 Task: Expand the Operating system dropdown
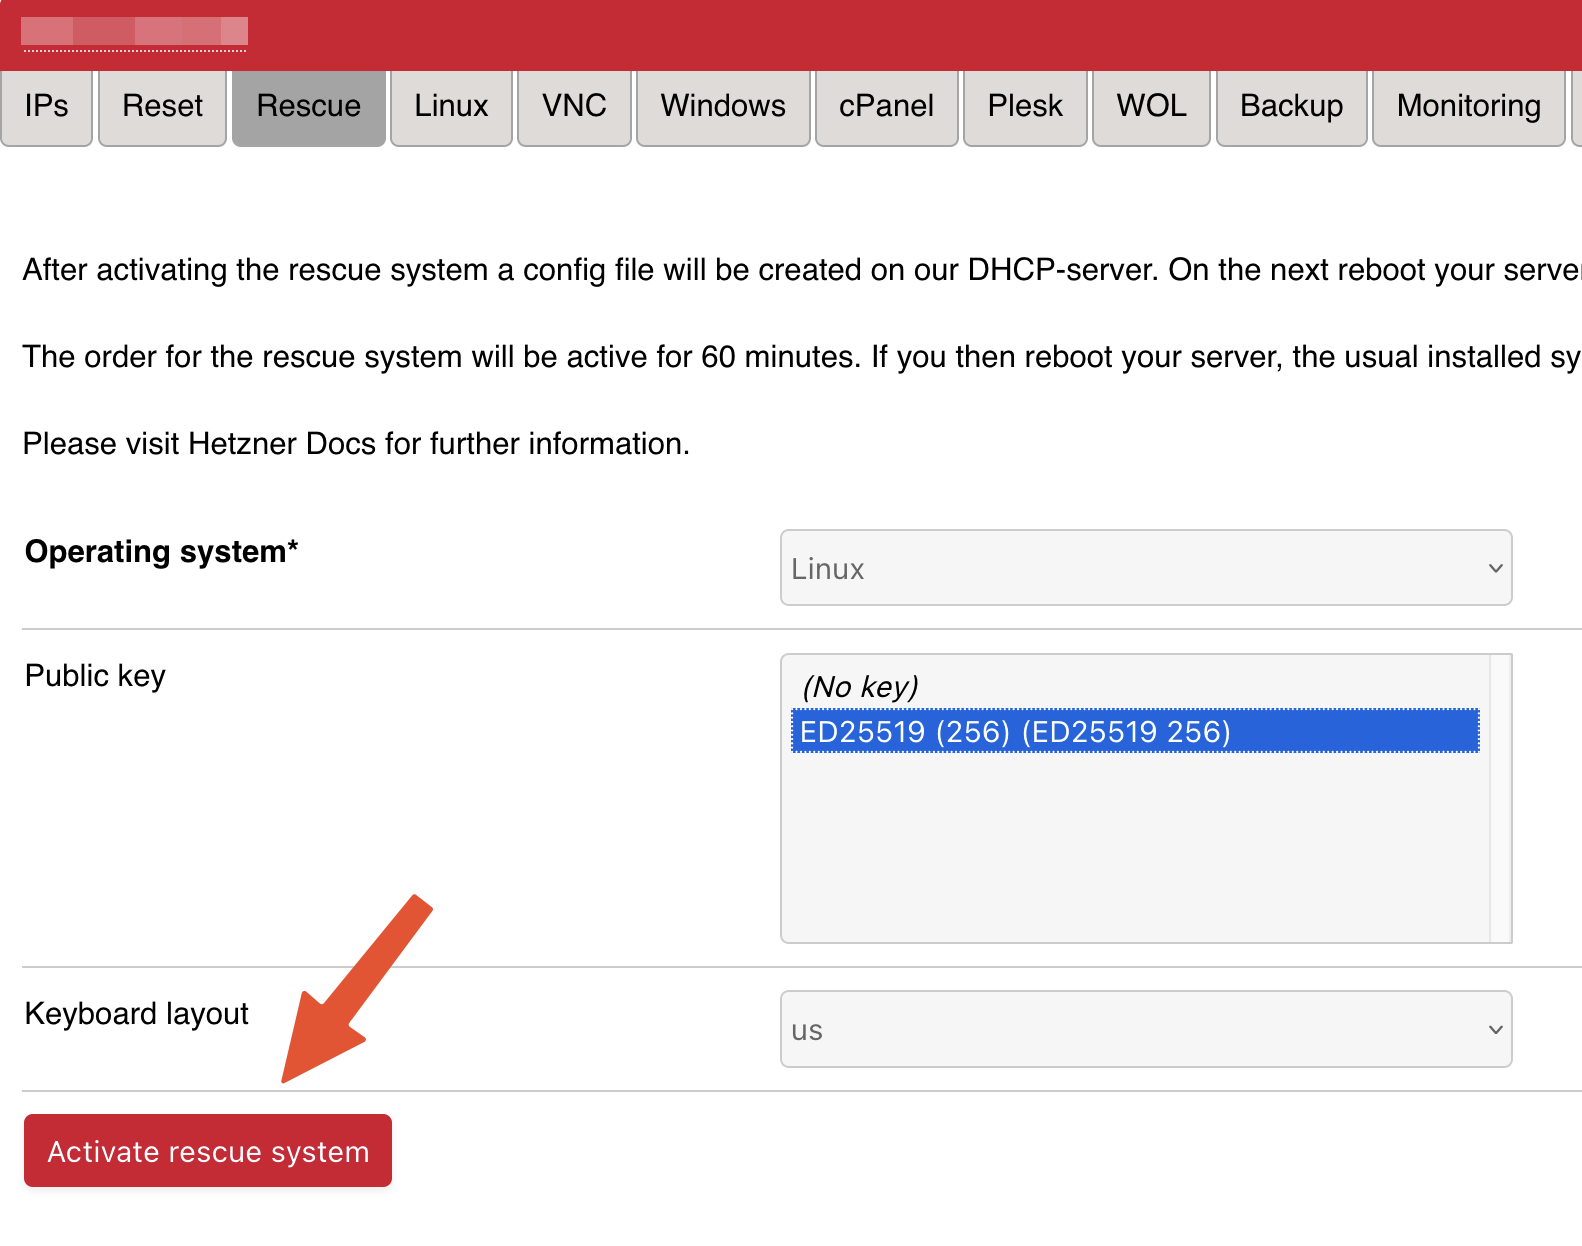tap(1145, 568)
